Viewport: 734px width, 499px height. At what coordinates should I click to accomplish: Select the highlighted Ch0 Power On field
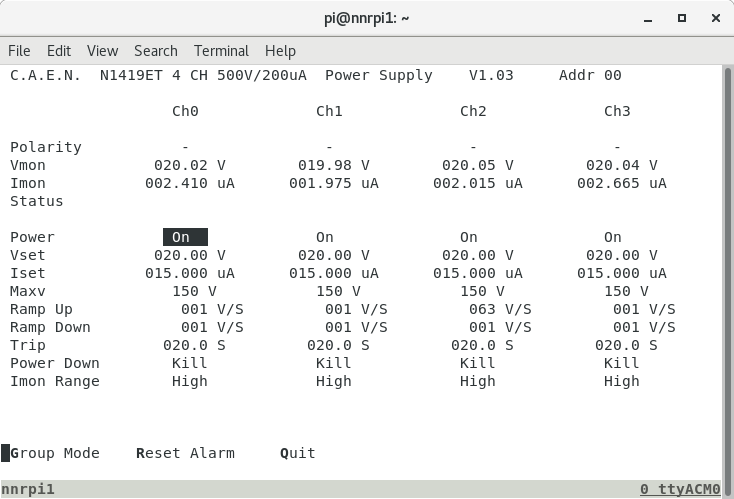click(185, 237)
